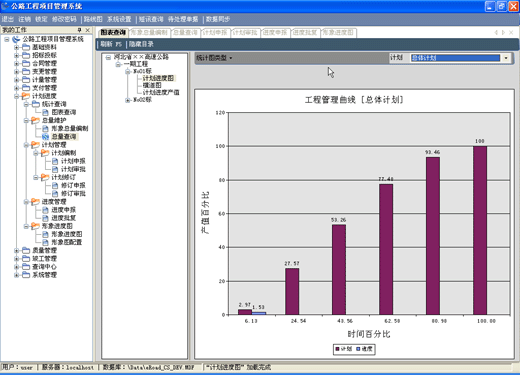Switch to the 总量查询 tab
Viewport: 520px width, 375px height.
pyautogui.click(x=185, y=33)
